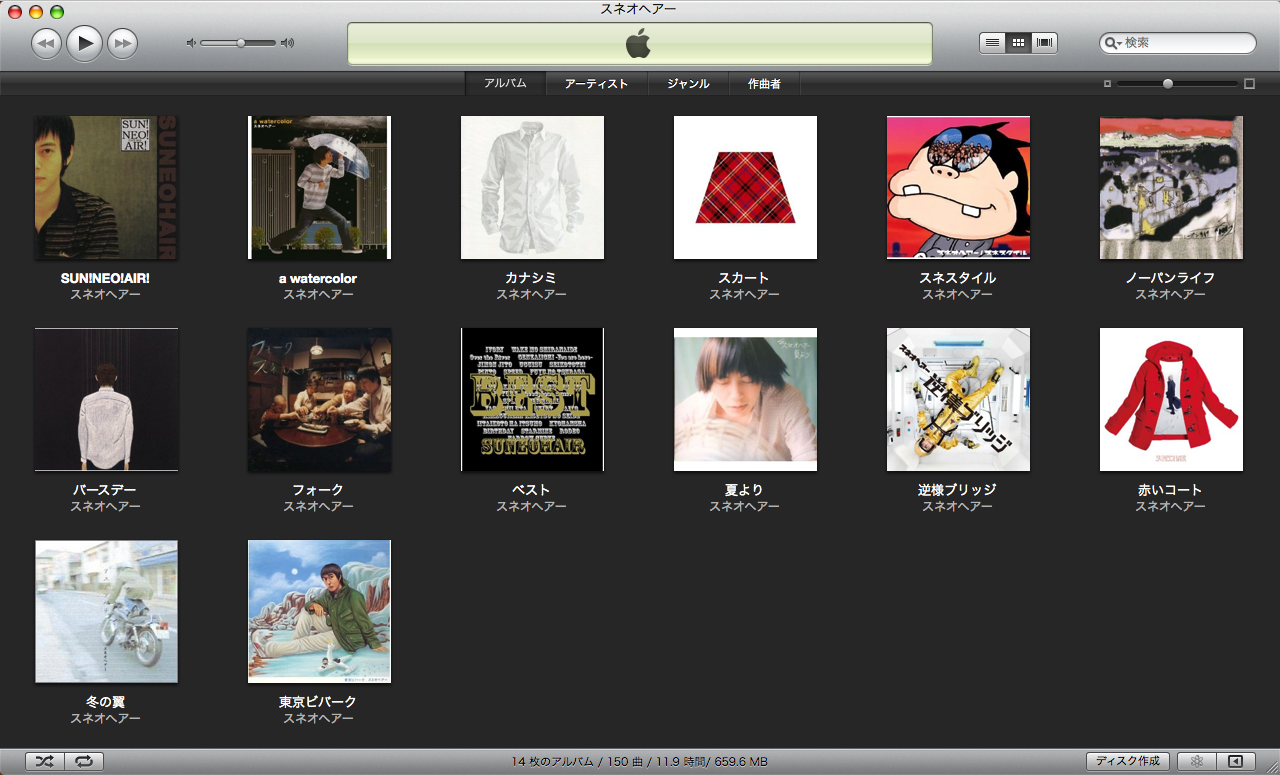Open the スネスタイル cartoon album cover
This screenshot has height=775, width=1280.
pyautogui.click(x=958, y=187)
